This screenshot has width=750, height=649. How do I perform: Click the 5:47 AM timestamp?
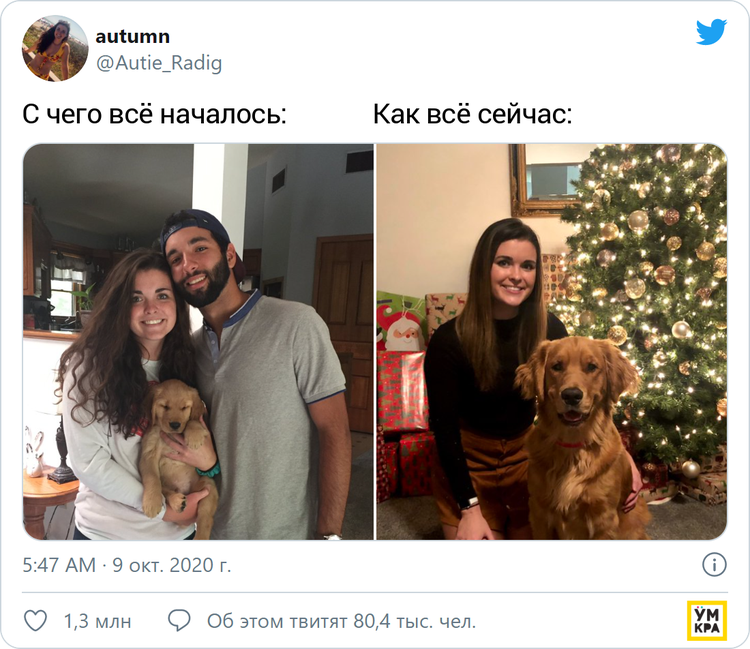click(59, 565)
